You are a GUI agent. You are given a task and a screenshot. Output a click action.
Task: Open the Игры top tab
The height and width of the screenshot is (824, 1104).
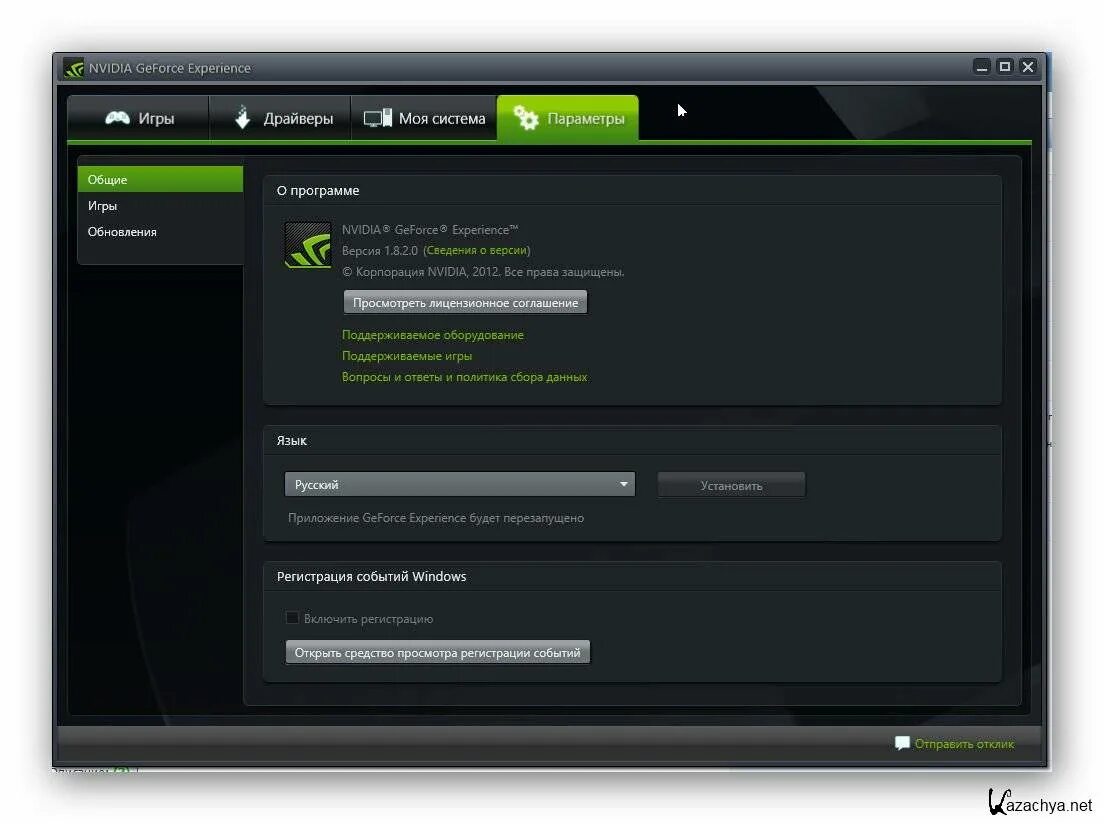[x=139, y=118]
